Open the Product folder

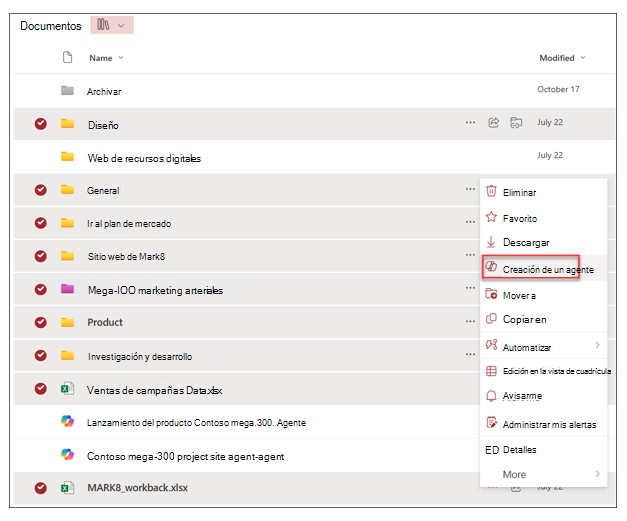pos(105,322)
